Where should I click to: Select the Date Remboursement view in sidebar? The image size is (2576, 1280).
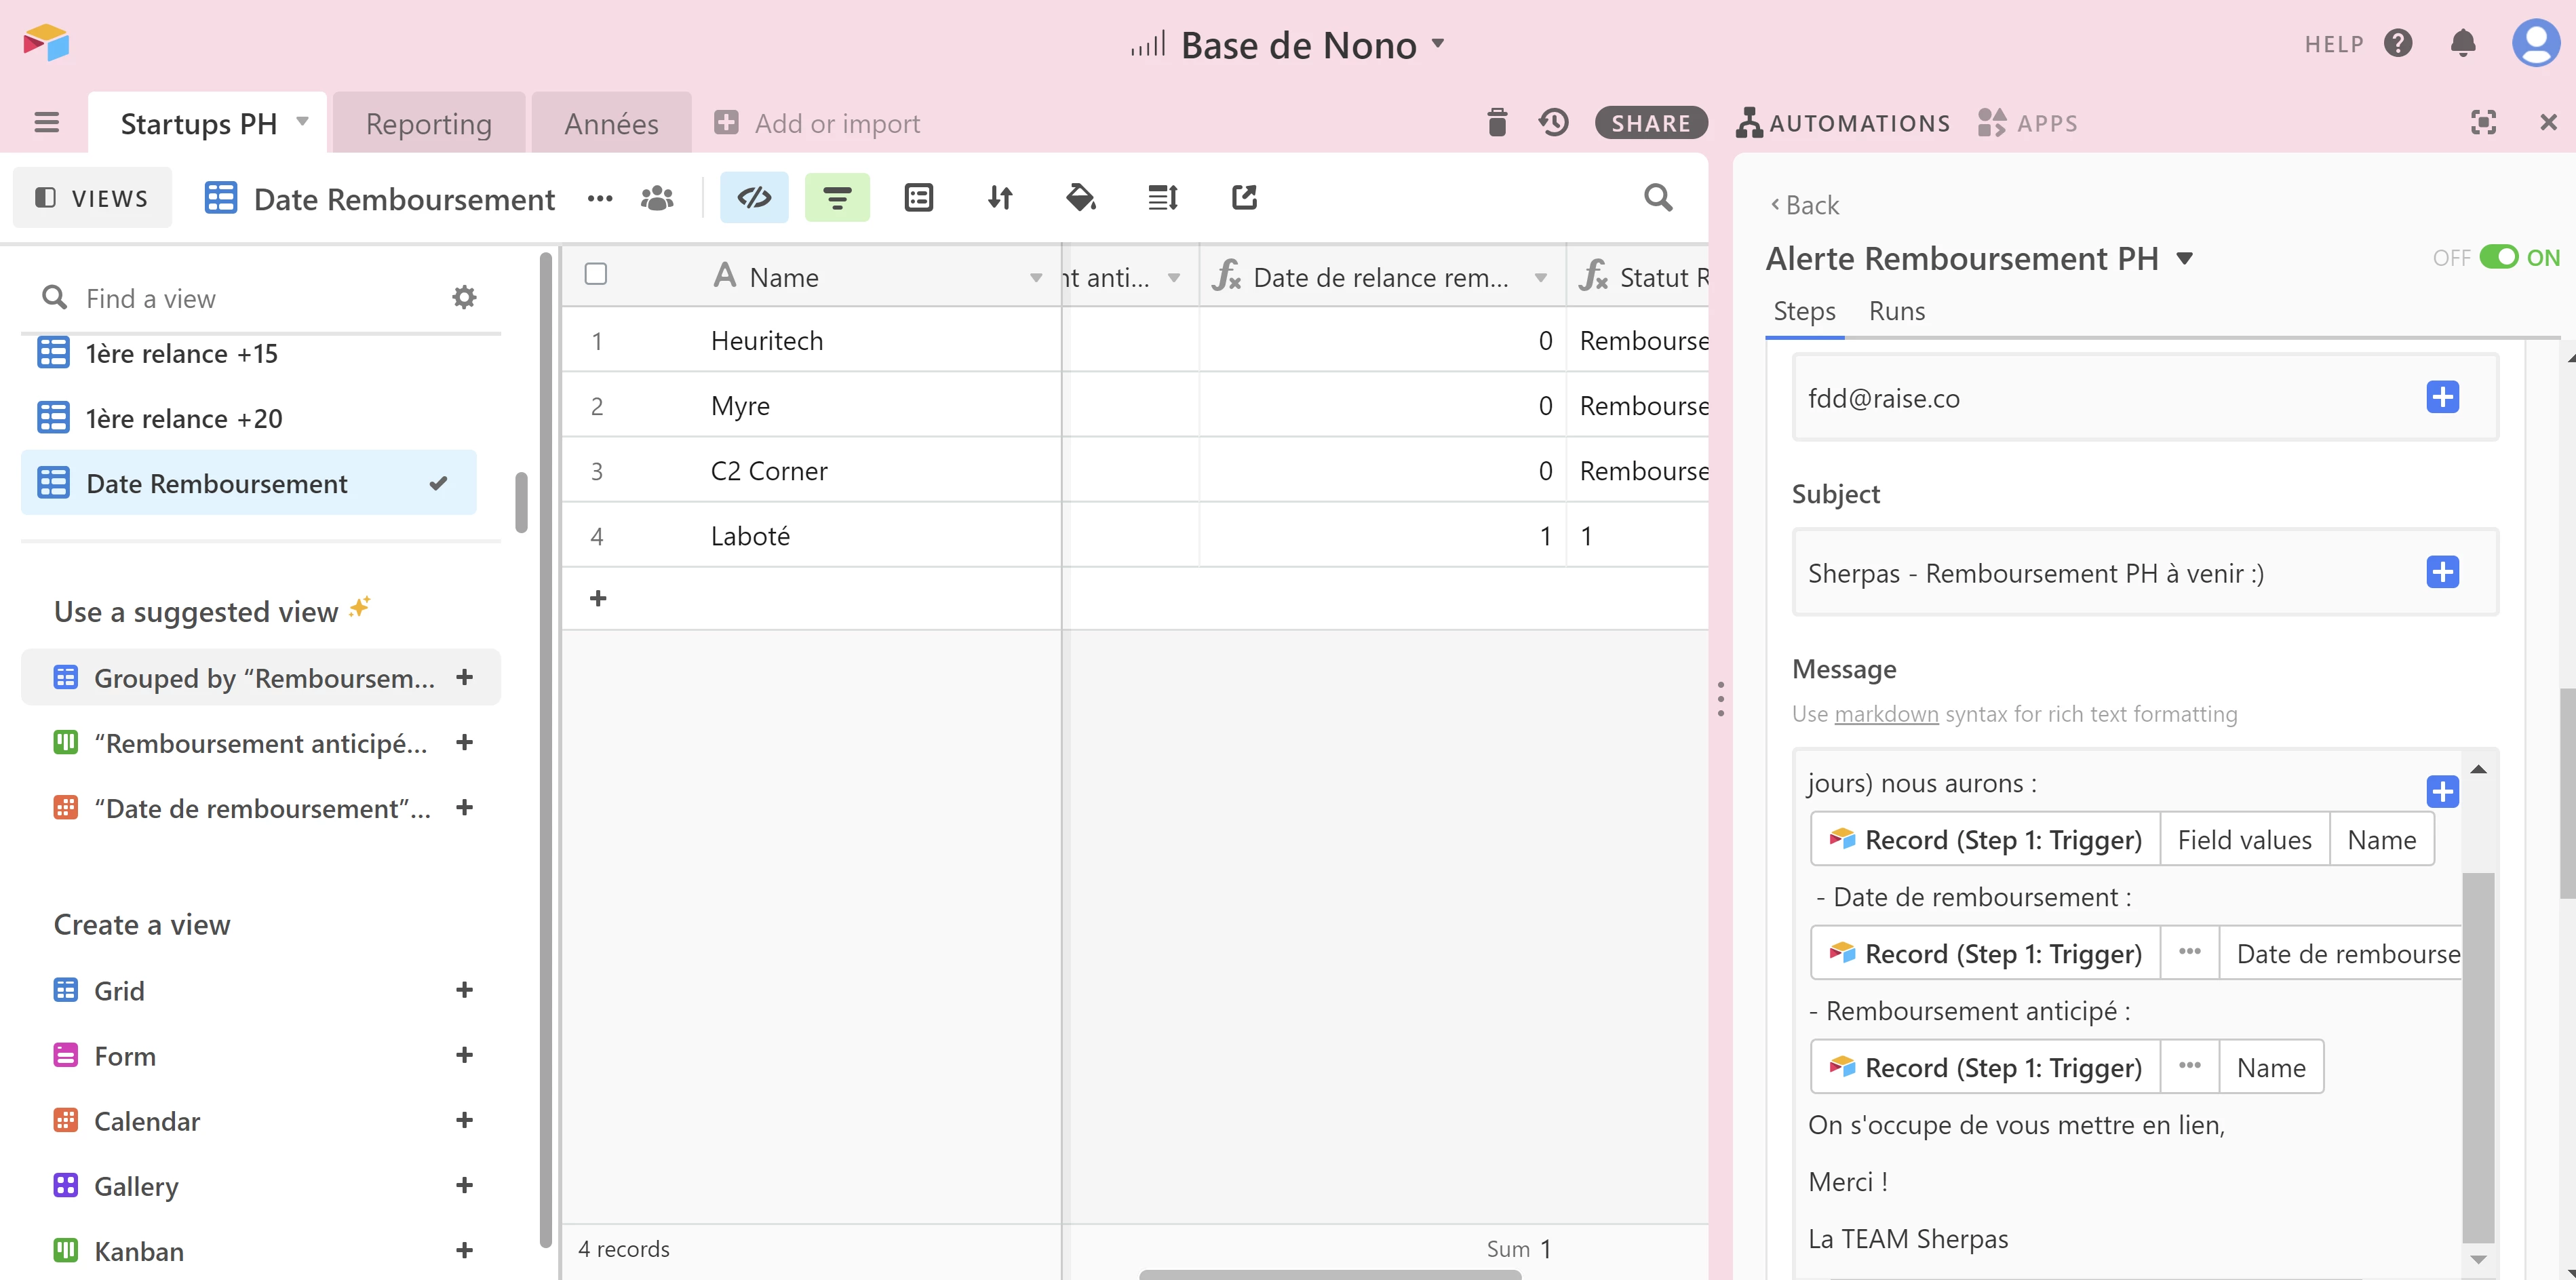[x=248, y=483]
